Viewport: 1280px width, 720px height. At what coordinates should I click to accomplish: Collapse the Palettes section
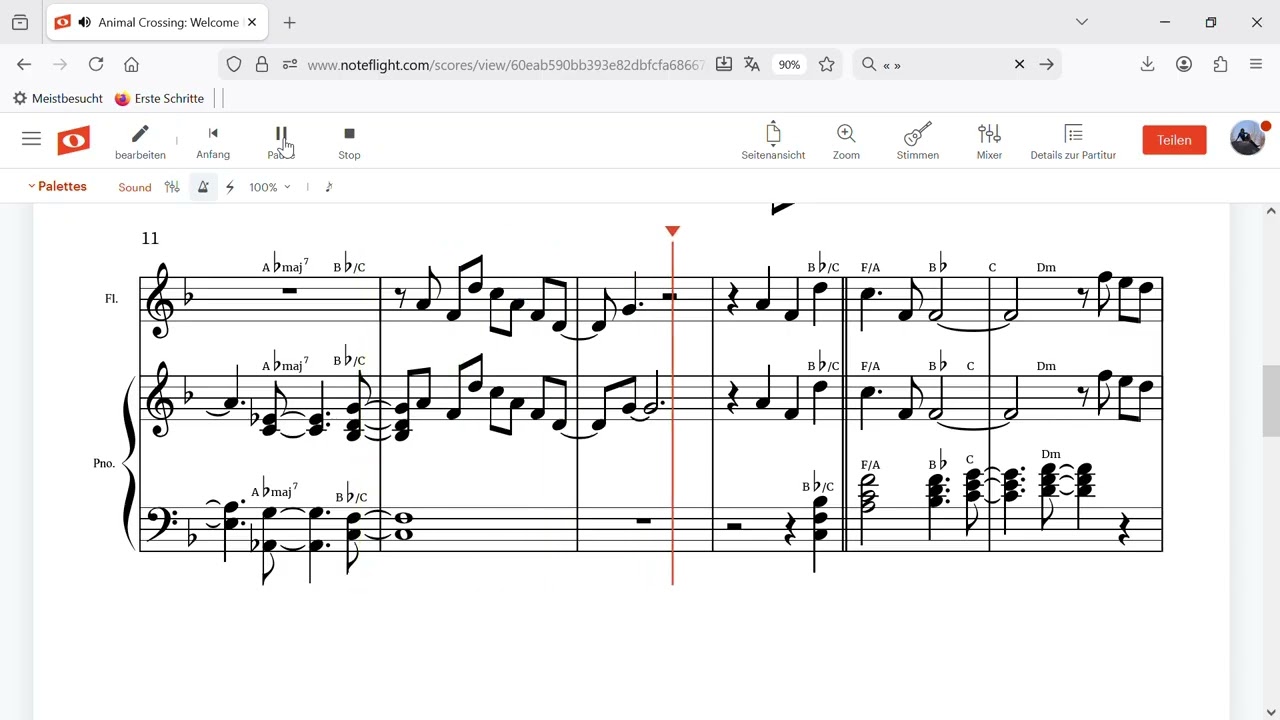57,187
